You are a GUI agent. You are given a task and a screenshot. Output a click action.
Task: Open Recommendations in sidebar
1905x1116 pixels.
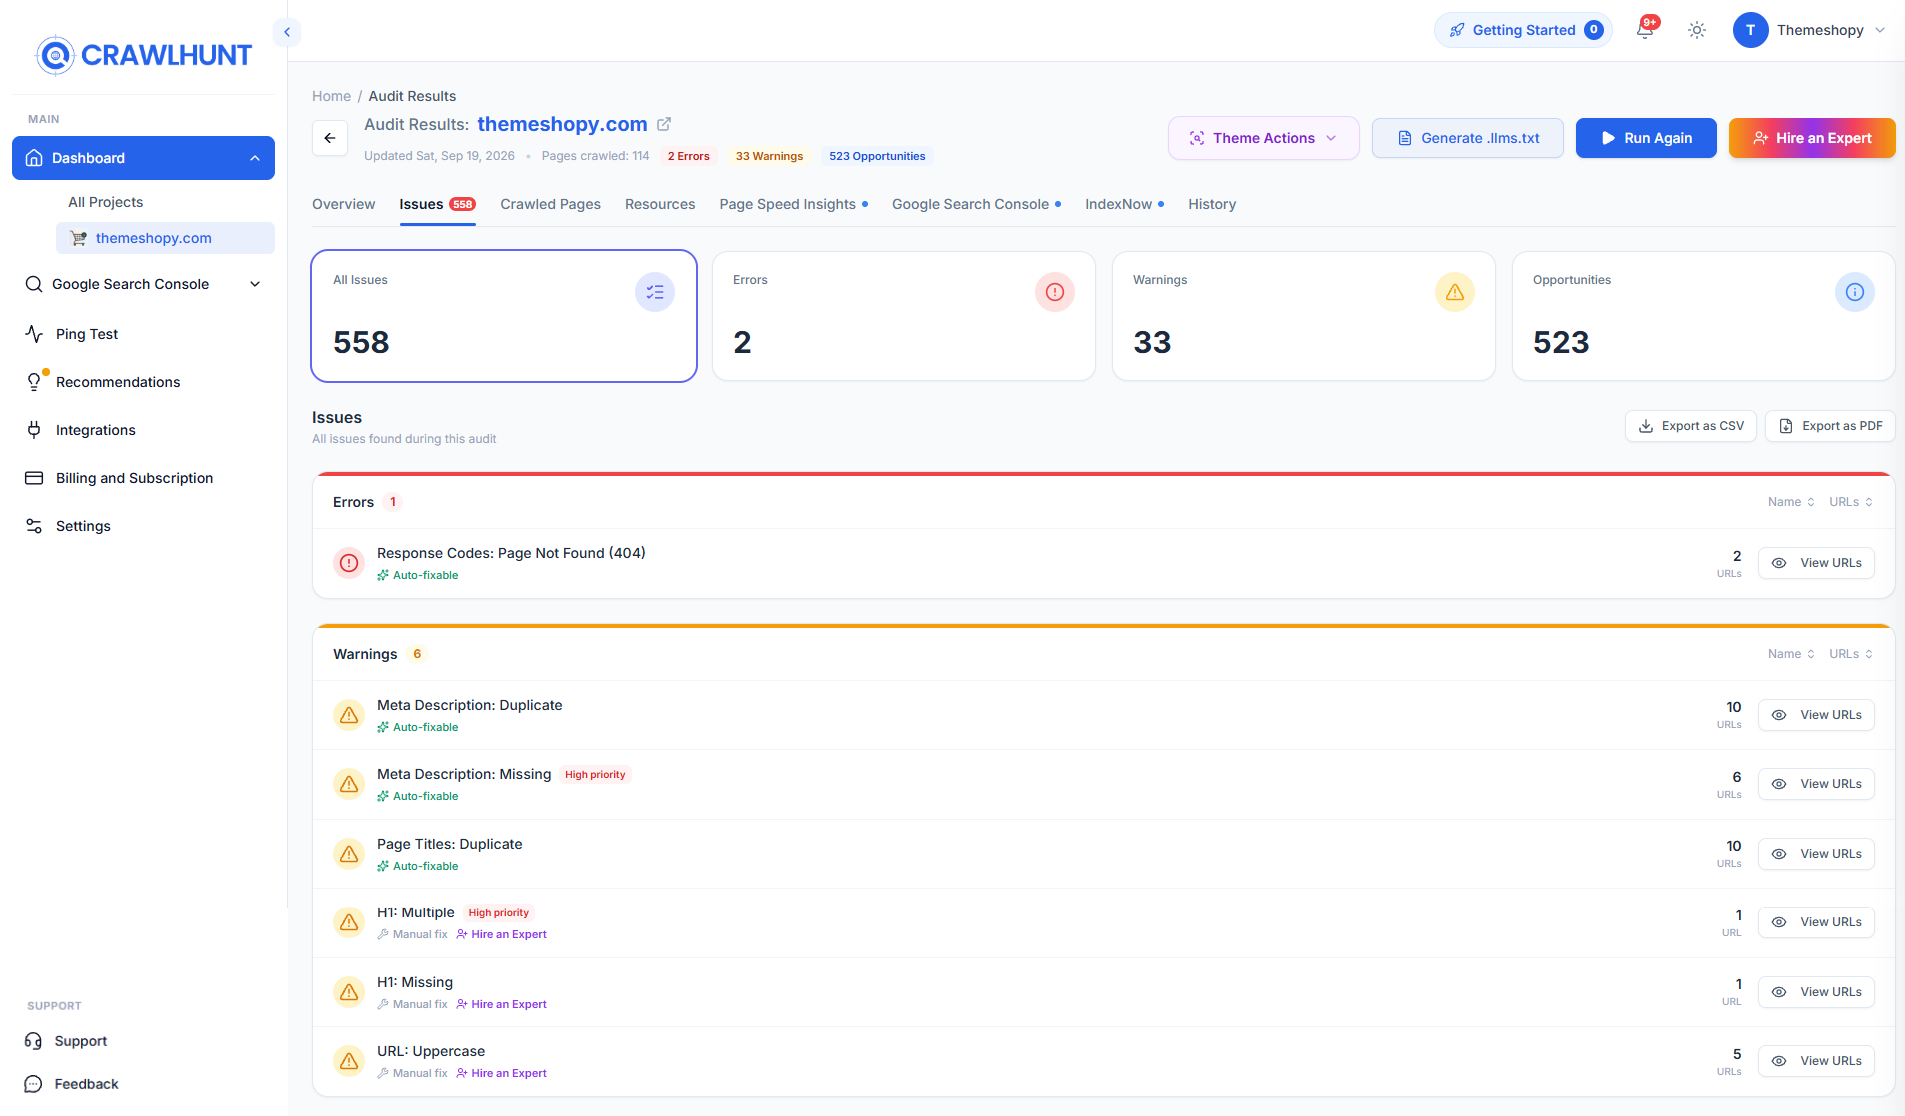point(143,382)
